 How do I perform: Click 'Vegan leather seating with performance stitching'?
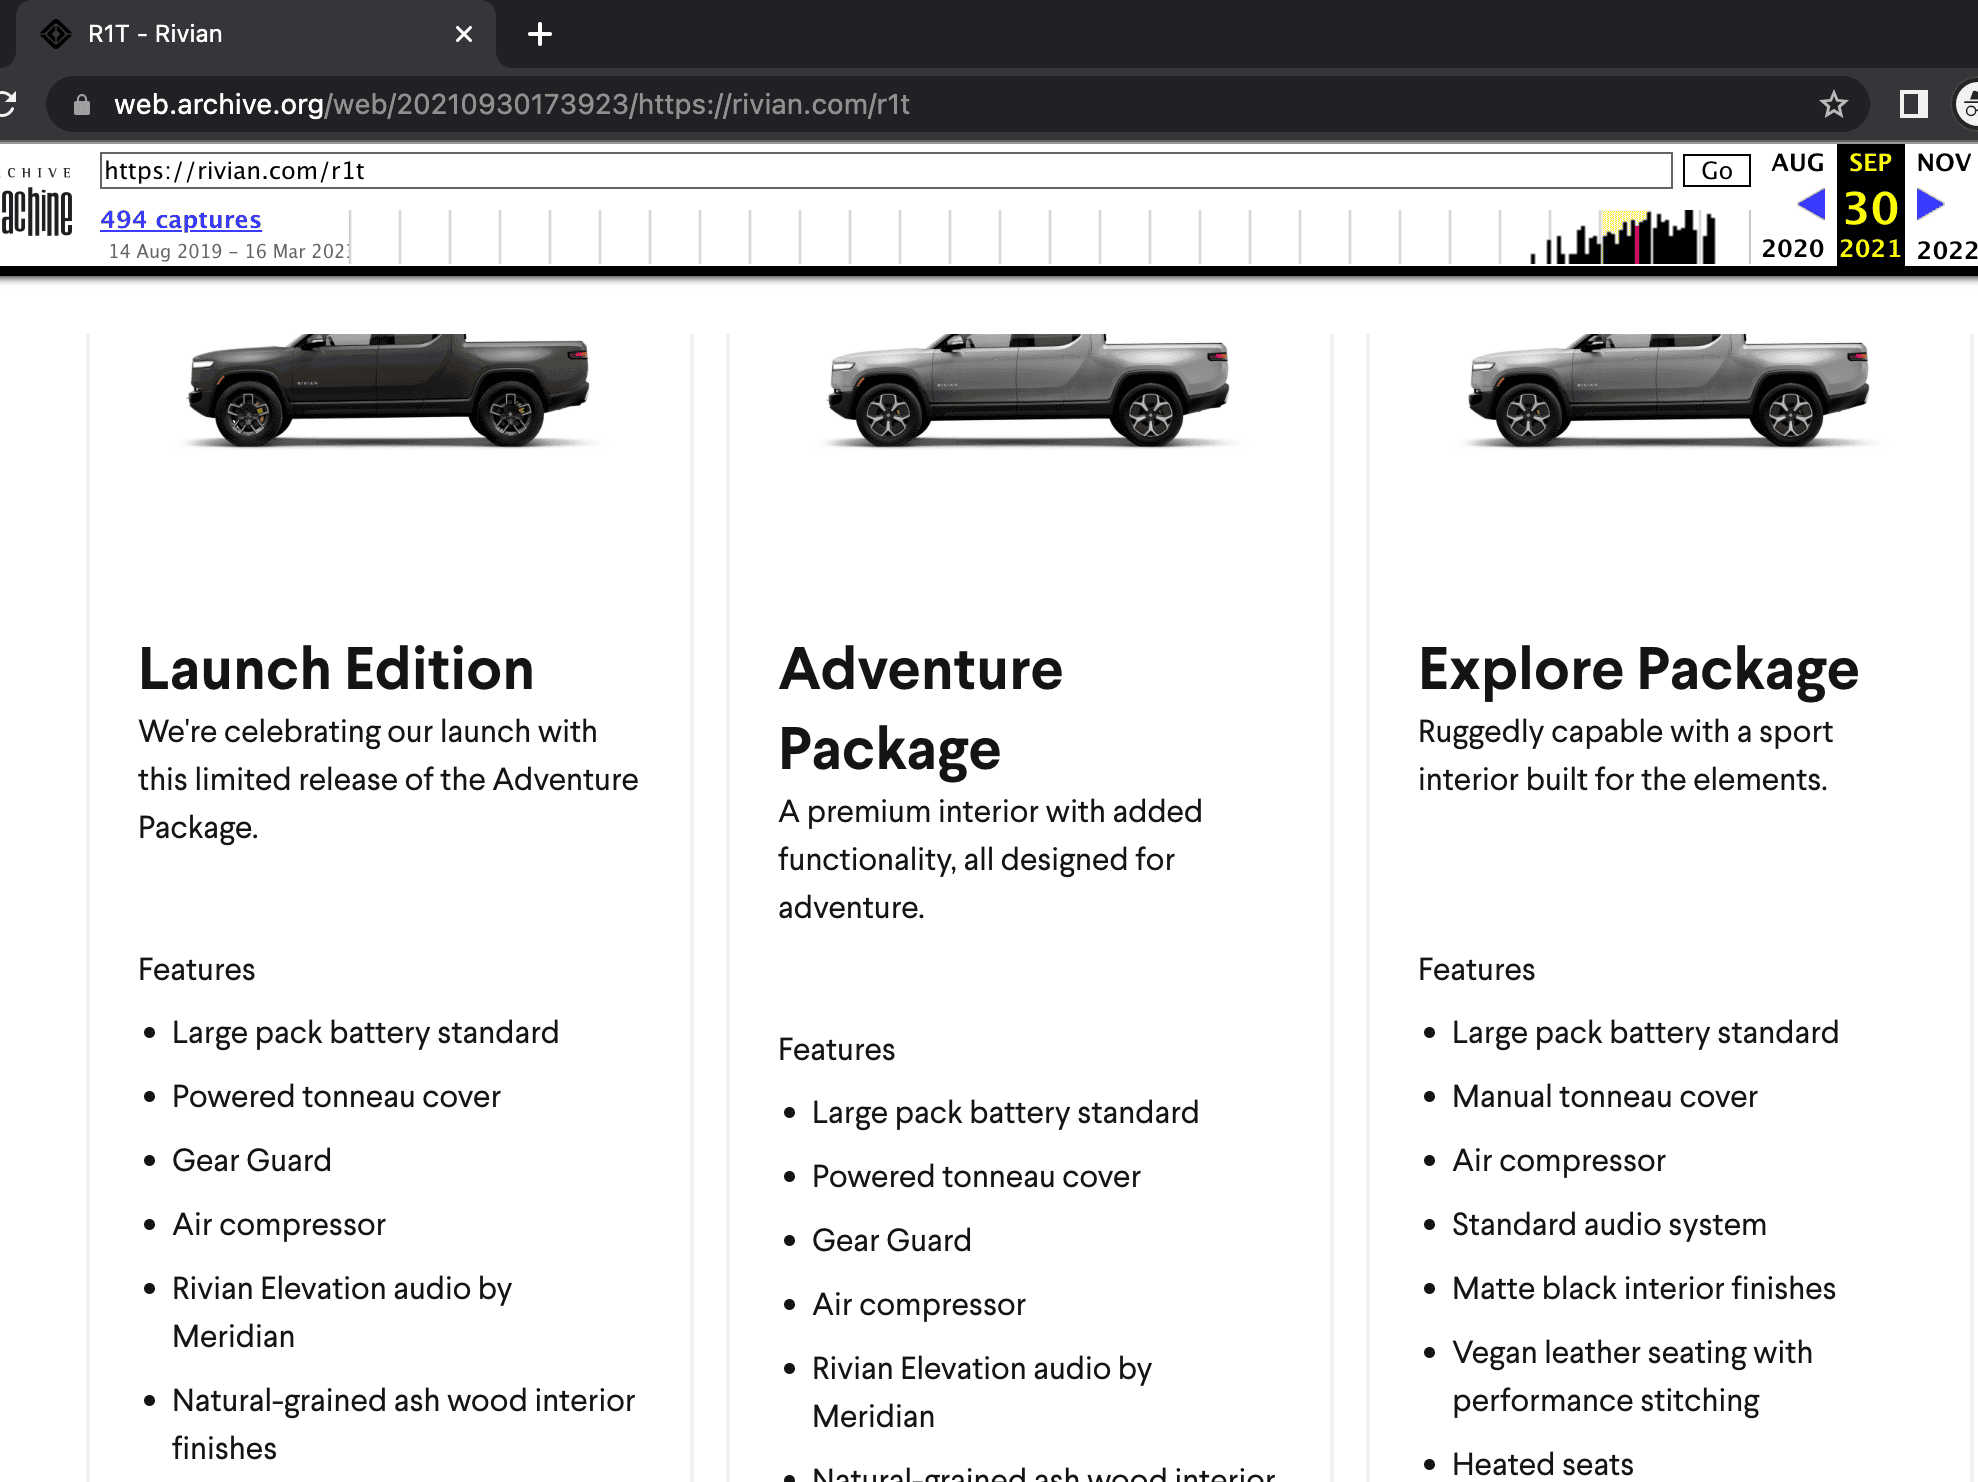click(x=1632, y=1376)
